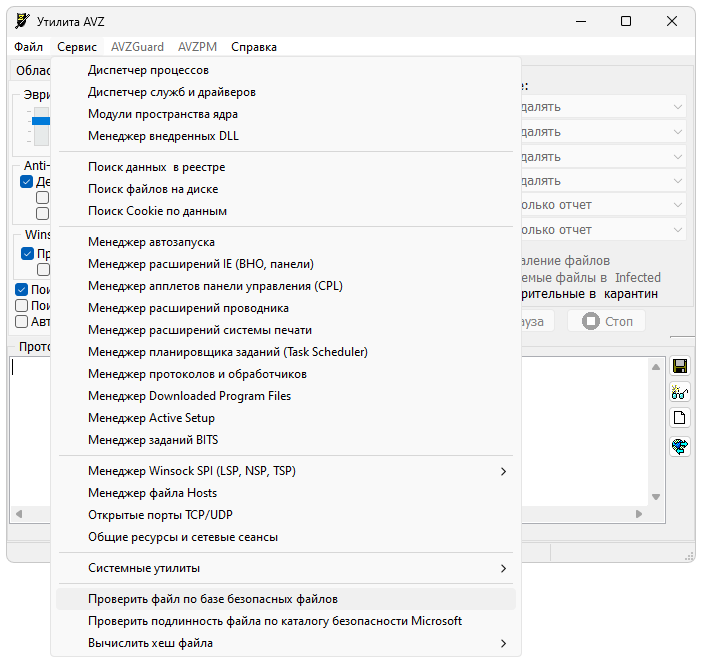The image size is (701, 663).
Task: Click the blank page clear log icon
Action: click(680, 418)
